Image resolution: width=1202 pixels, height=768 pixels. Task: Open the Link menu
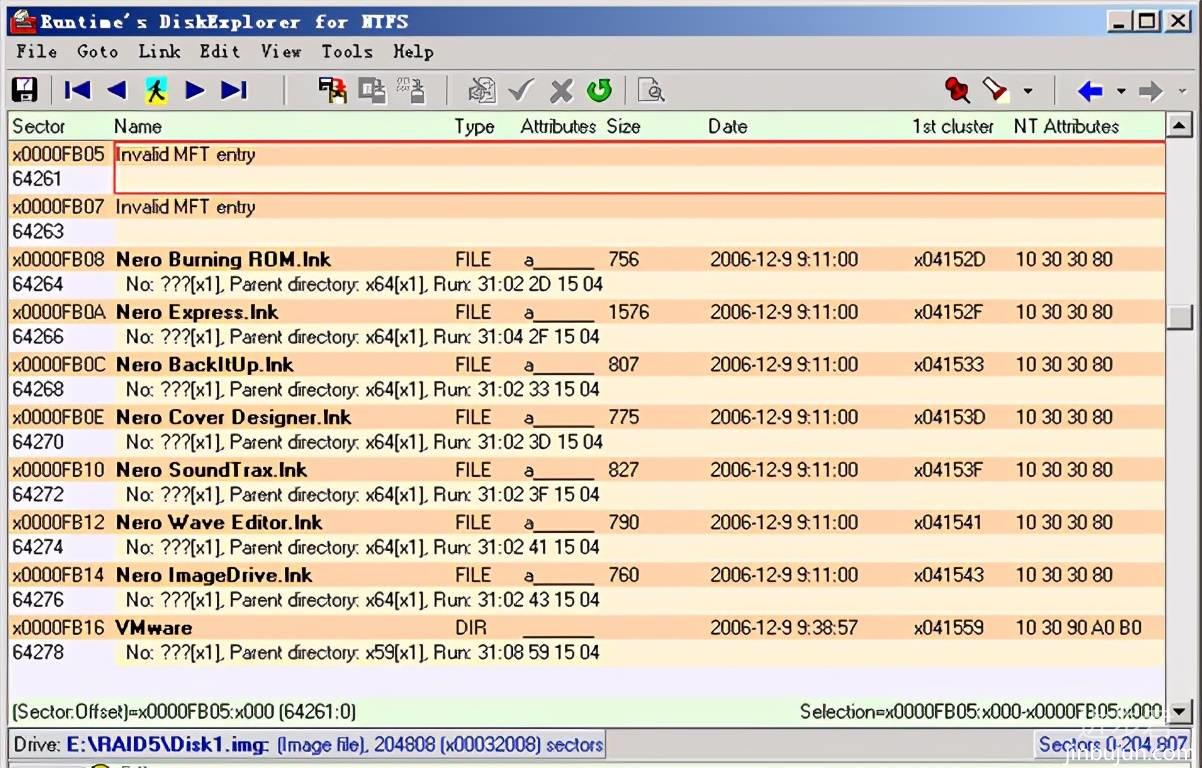159,51
